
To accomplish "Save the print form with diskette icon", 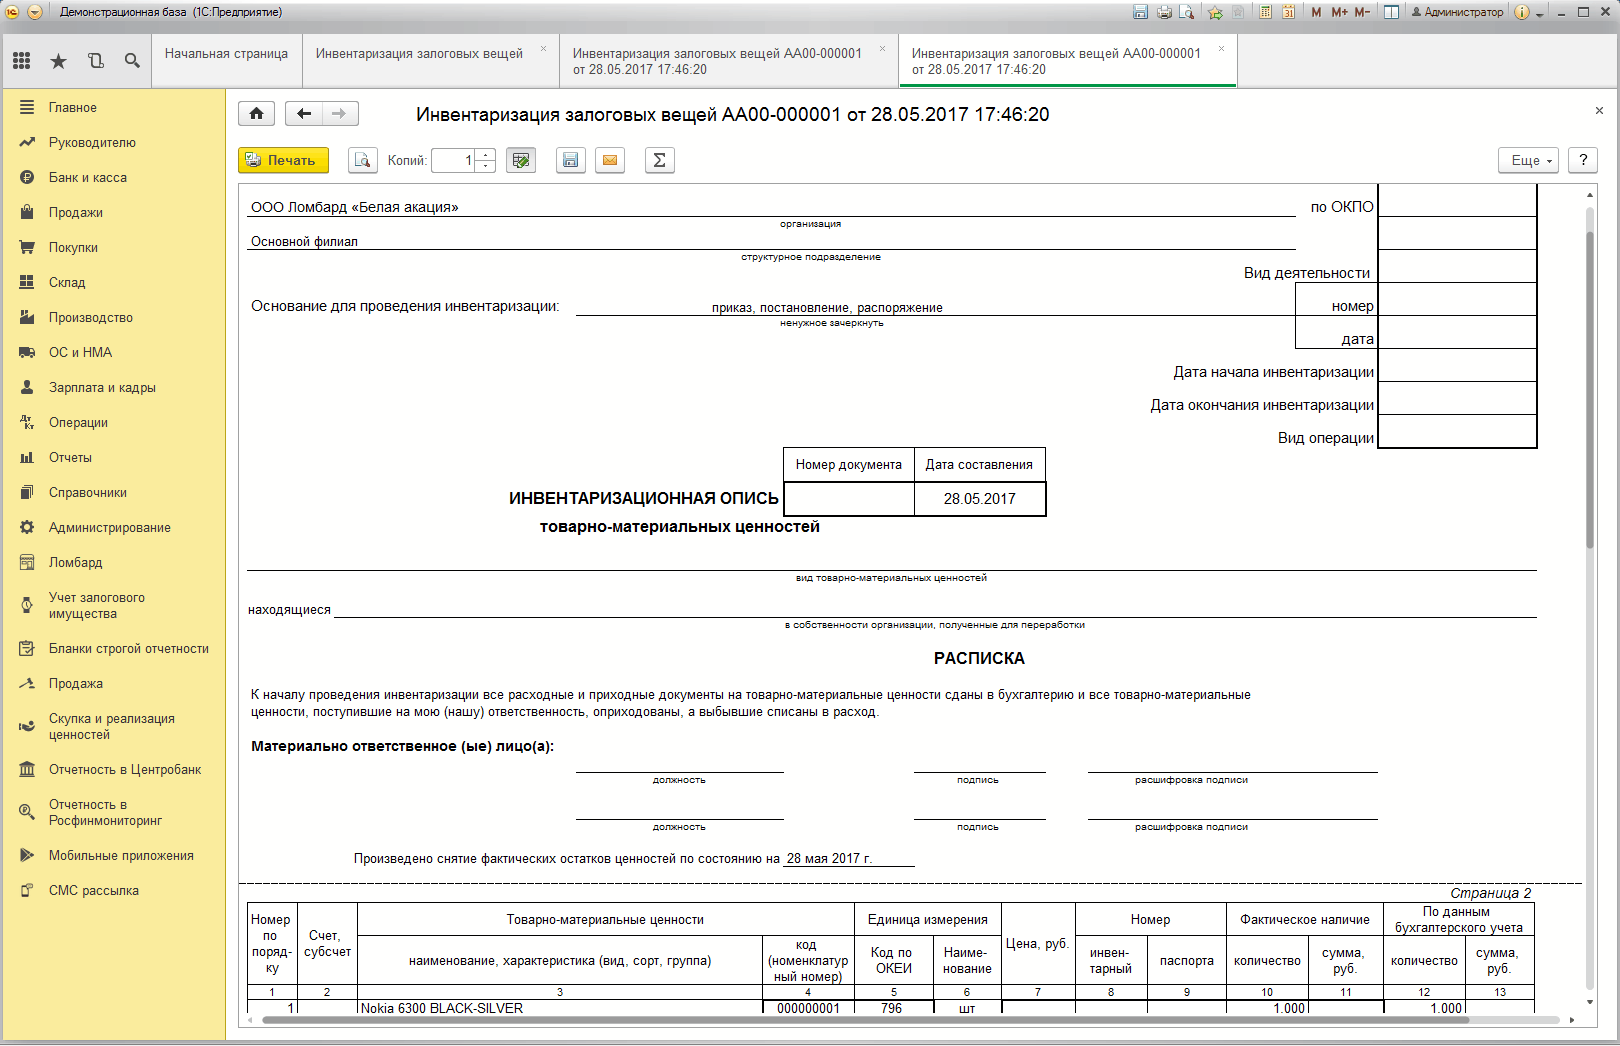I will (570, 160).
